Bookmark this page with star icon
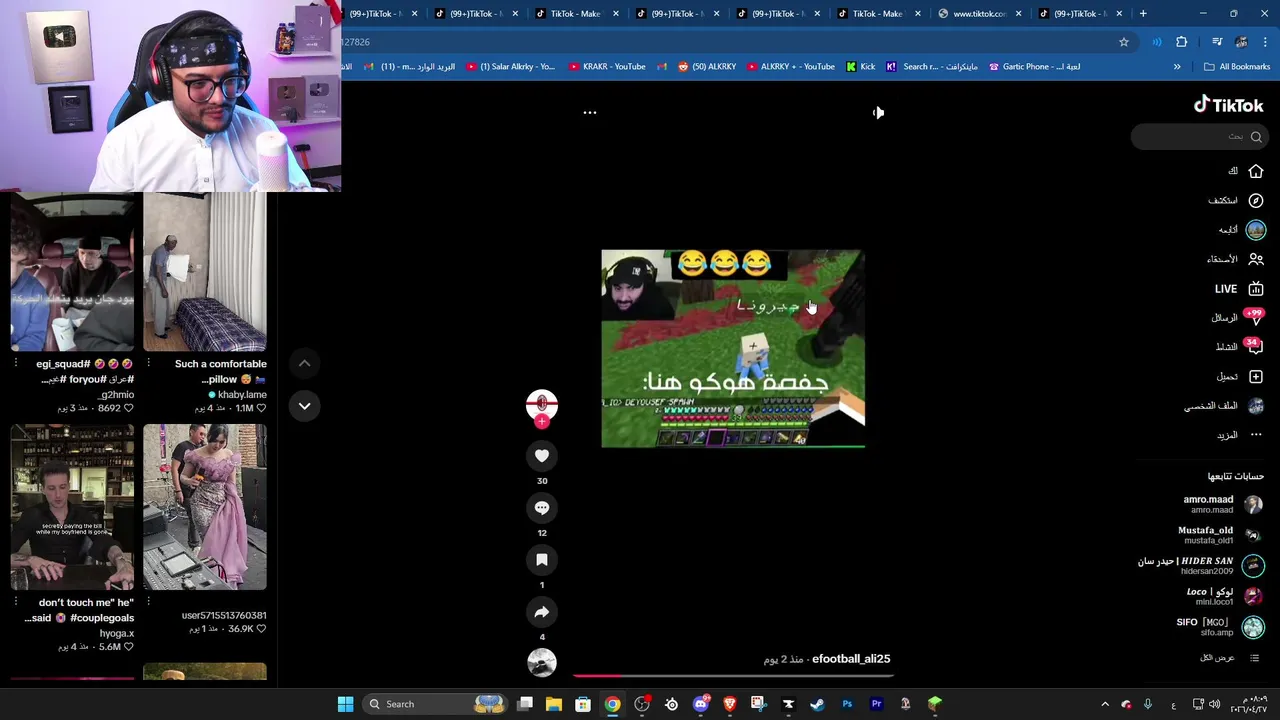Screen dimensions: 1280x720 pyautogui.click(x=1124, y=42)
